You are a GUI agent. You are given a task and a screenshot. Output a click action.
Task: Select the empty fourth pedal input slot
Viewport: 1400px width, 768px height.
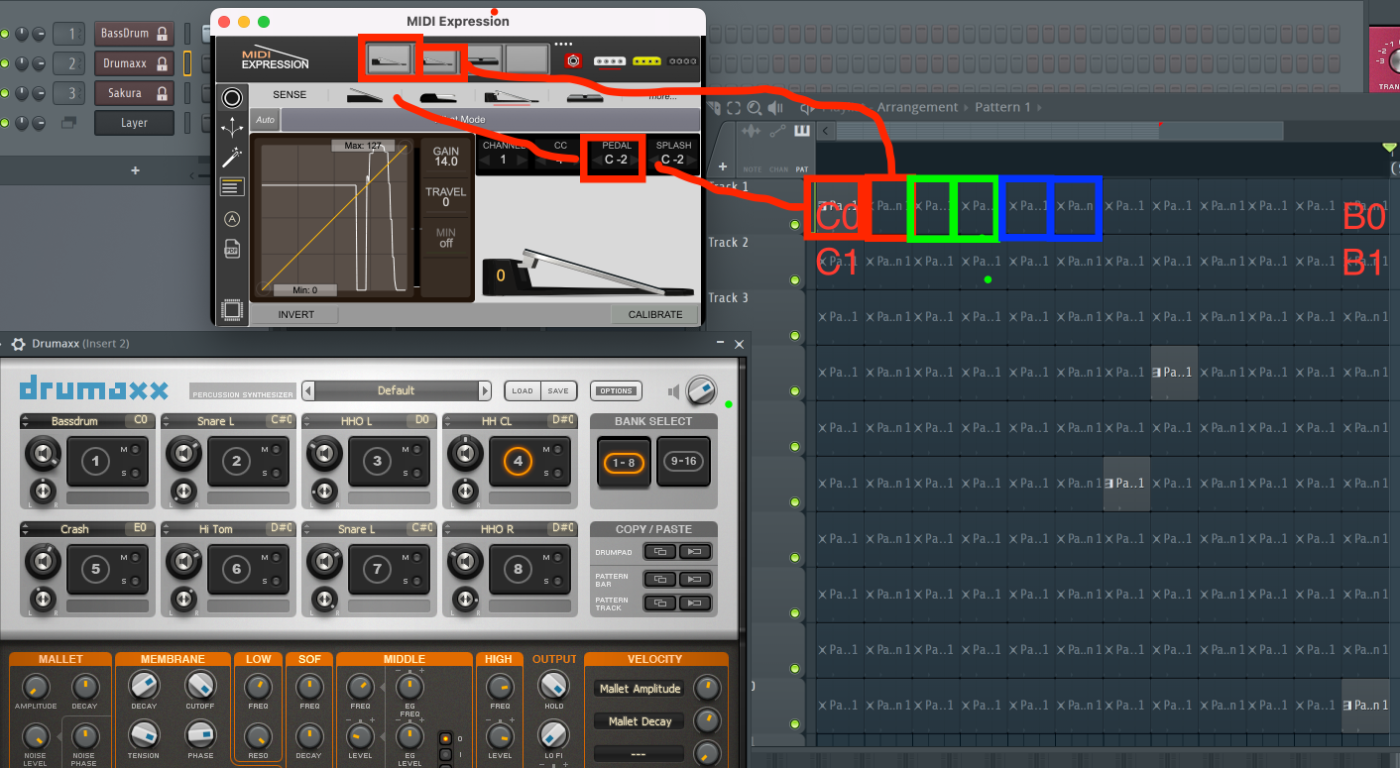click(x=527, y=59)
